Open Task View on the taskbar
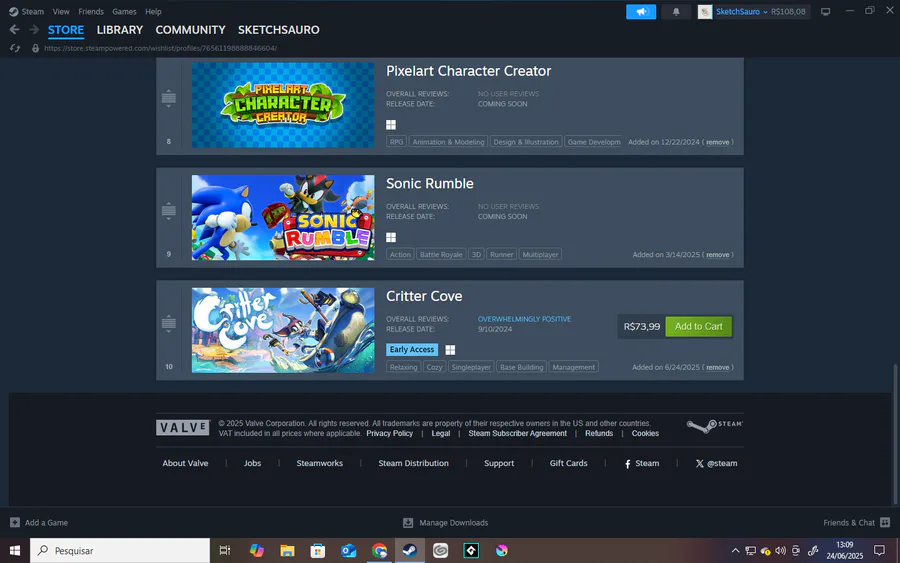The width and height of the screenshot is (900, 563). tap(224, 550)
